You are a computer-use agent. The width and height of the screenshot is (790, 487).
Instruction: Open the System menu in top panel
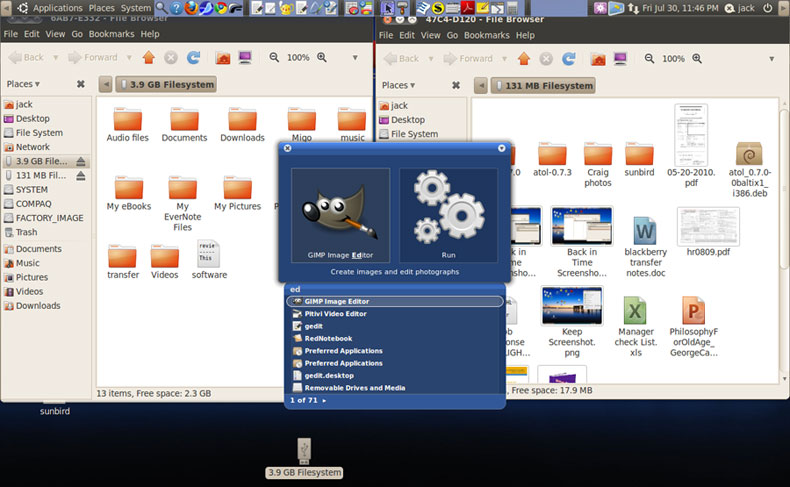click(136, 8)
